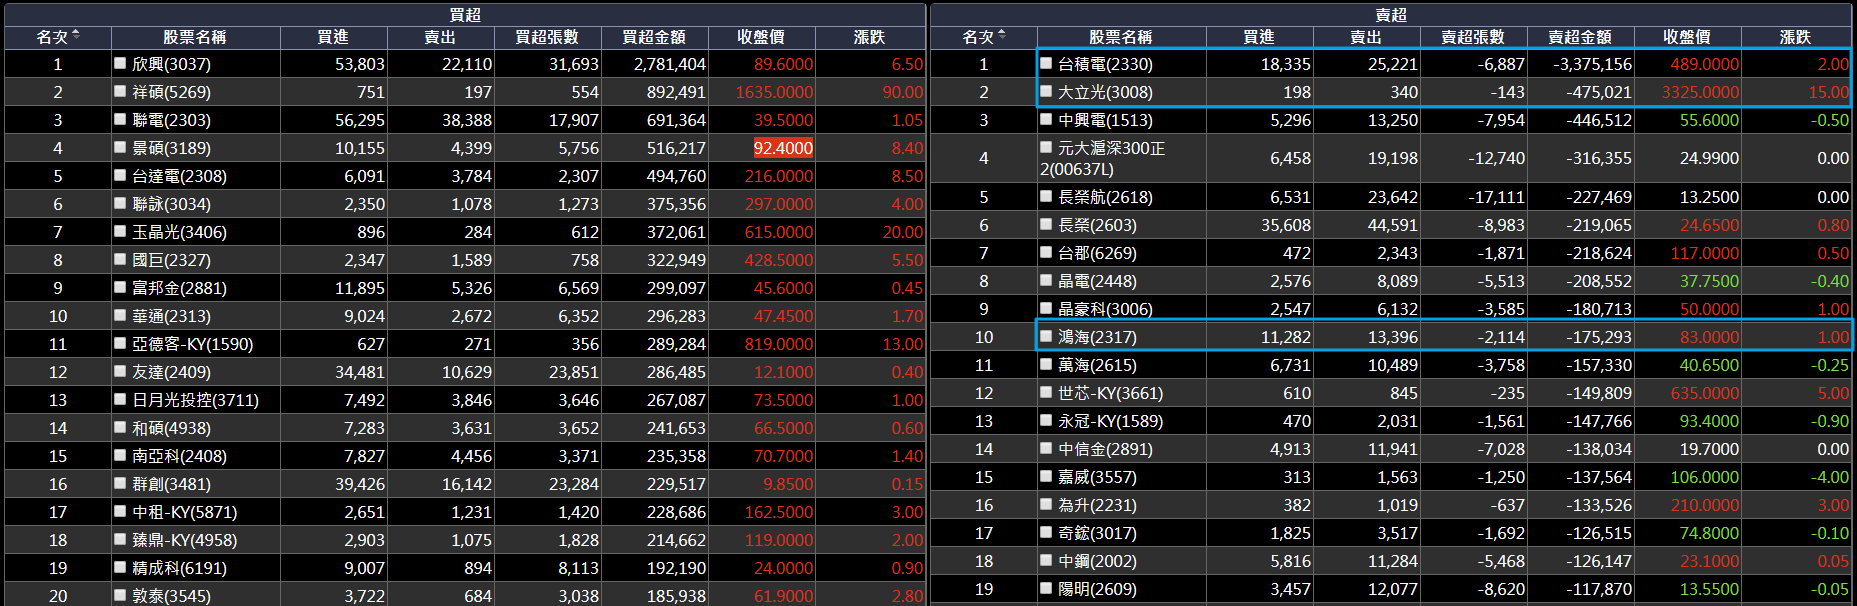This screenshot has width=1857, height=606.
Task: Click the 賣超 table title
Action: (x=1391, y=14)
